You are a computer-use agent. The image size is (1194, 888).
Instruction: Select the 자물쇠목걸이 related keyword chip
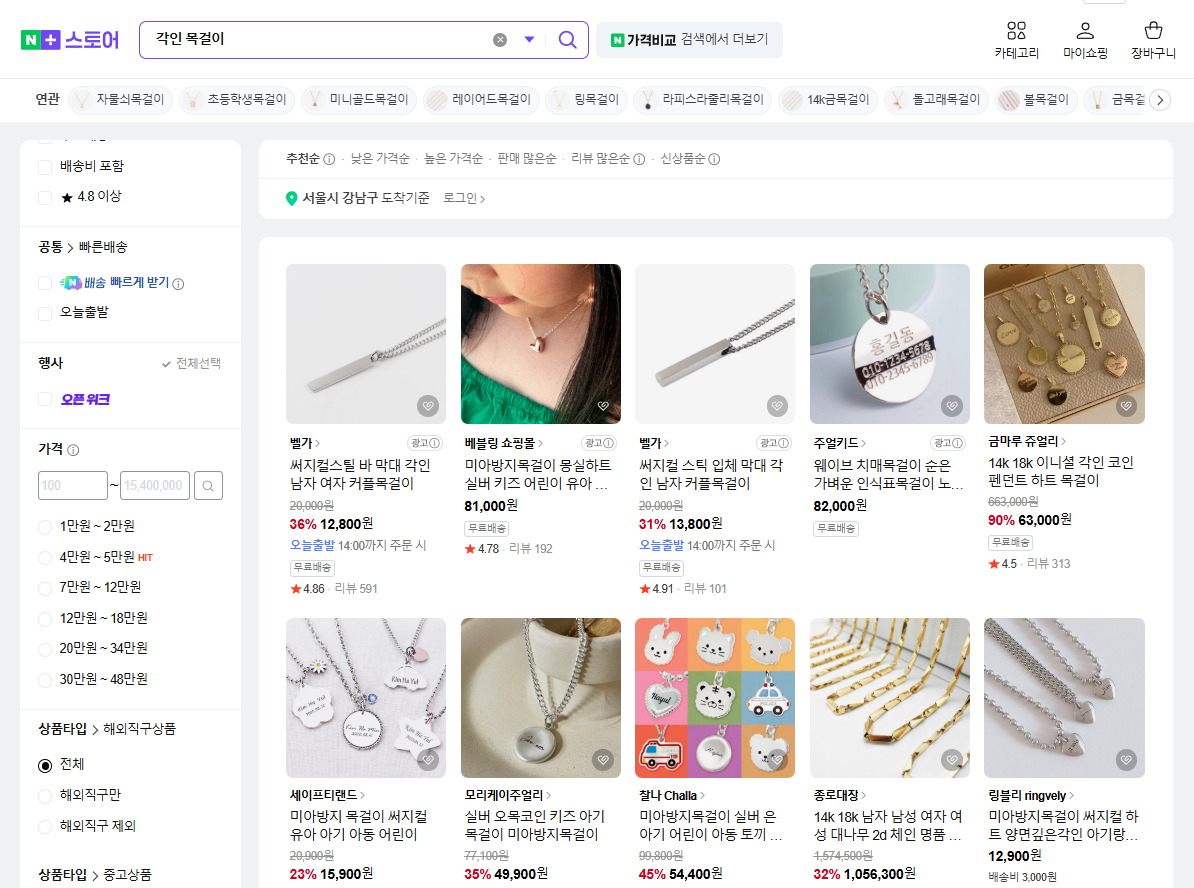coord(121,100)
